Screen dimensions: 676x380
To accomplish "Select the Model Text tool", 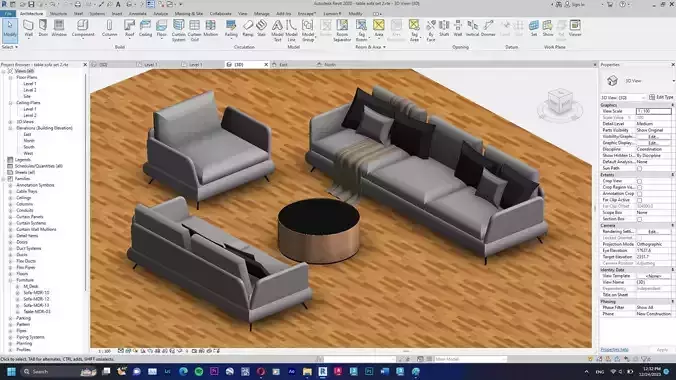I will pyautogui.click(x=277, y=31).
